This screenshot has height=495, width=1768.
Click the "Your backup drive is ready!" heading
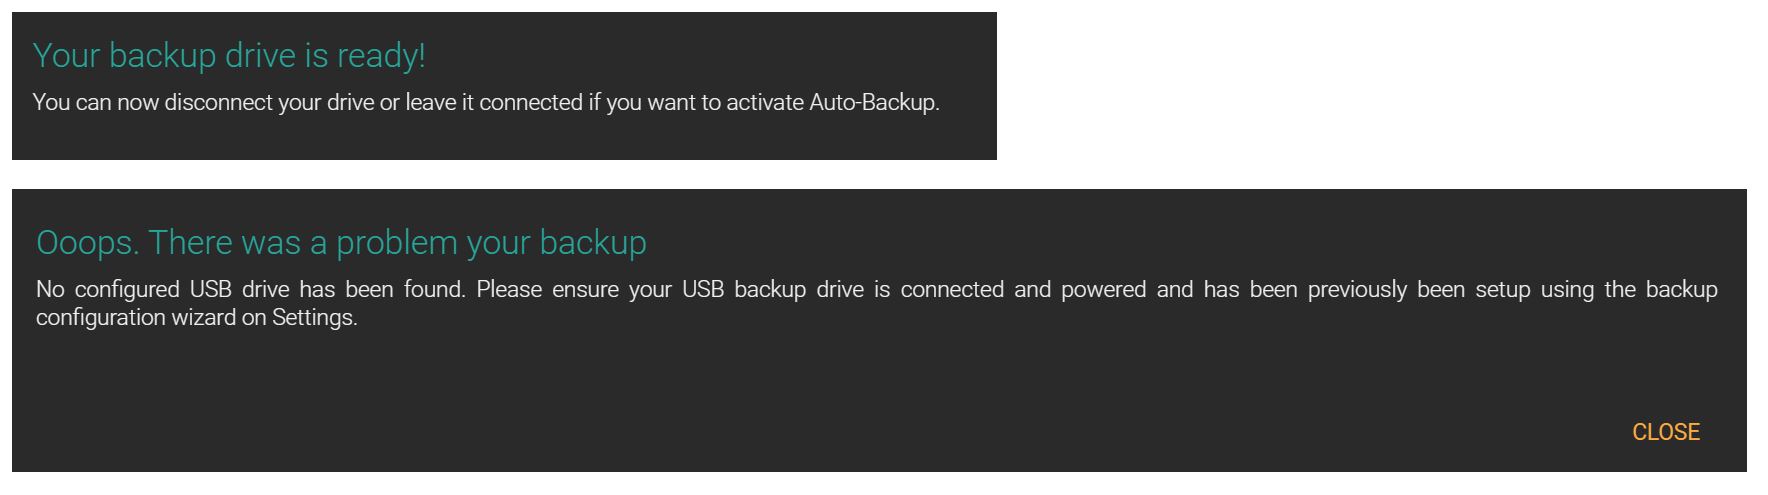tap(229, 56)
